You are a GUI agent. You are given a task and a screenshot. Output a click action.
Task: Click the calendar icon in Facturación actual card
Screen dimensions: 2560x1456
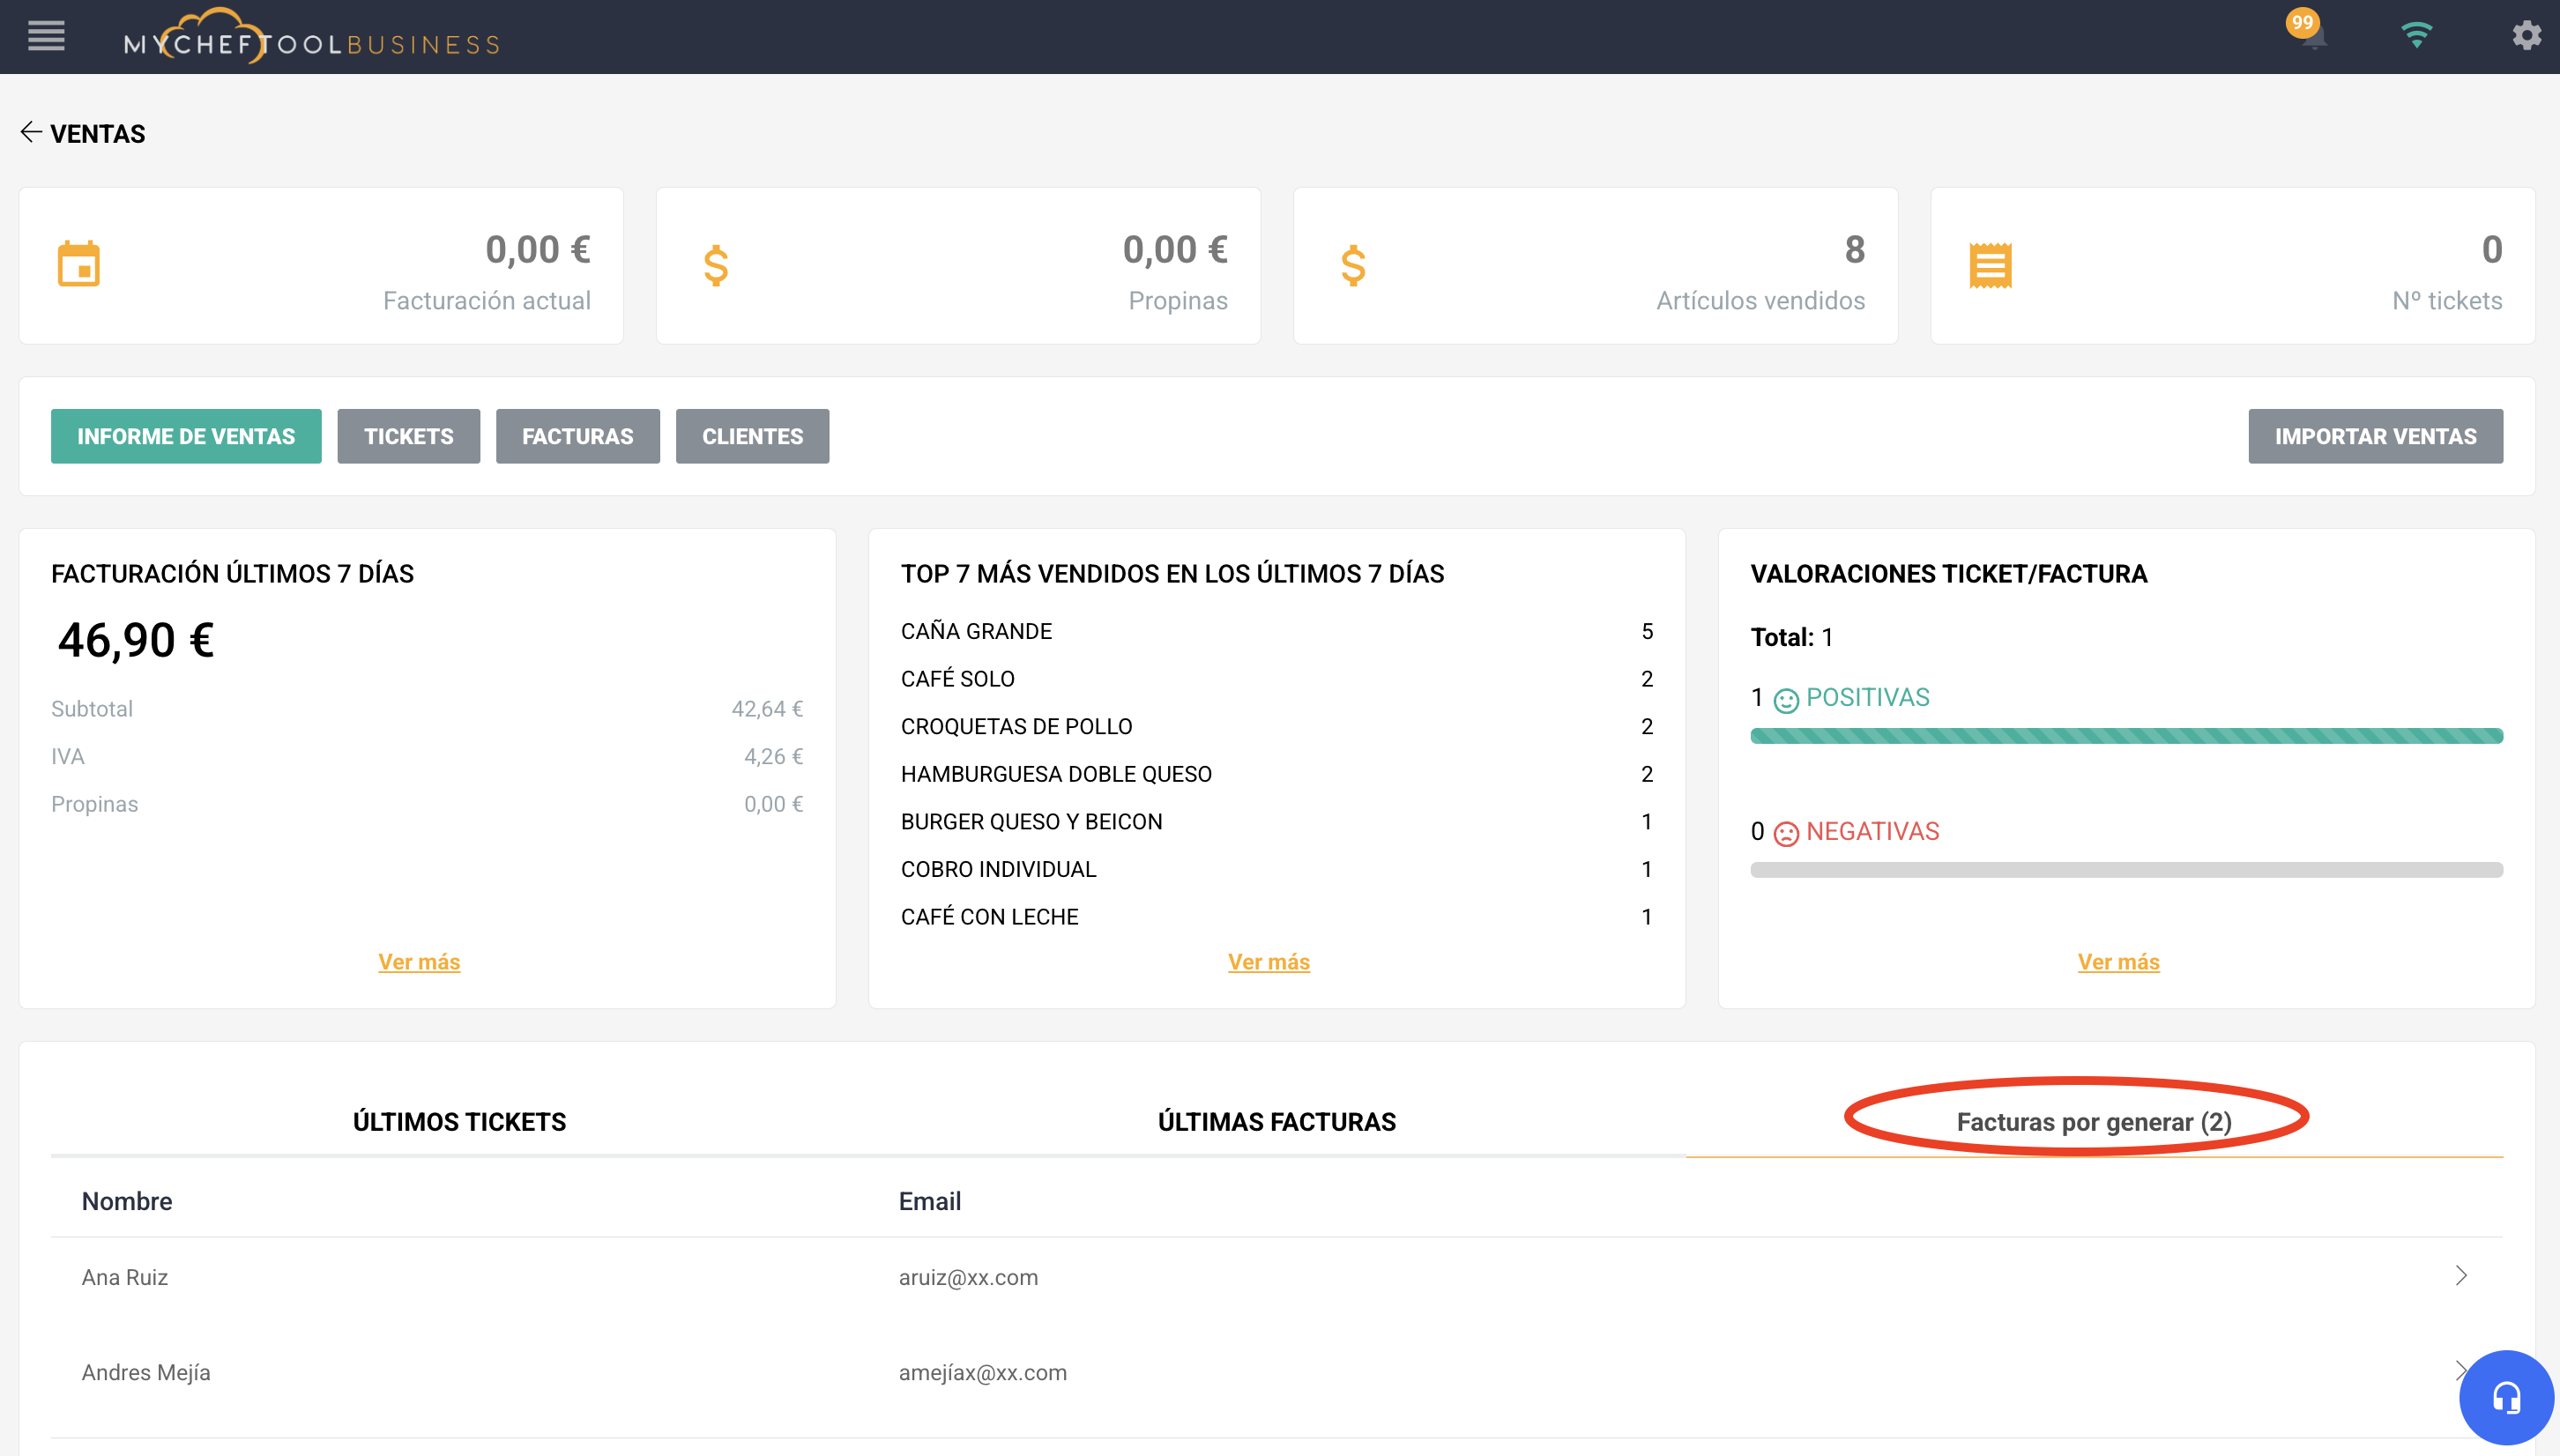coord(79,264)
